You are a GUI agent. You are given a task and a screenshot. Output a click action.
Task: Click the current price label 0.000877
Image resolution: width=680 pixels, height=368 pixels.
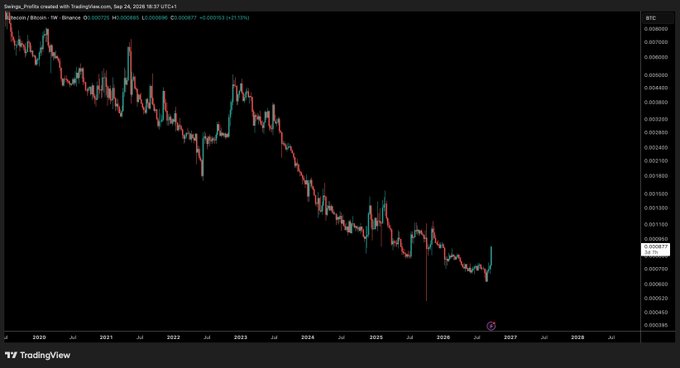pyautogui.click(x=655, y=249)
